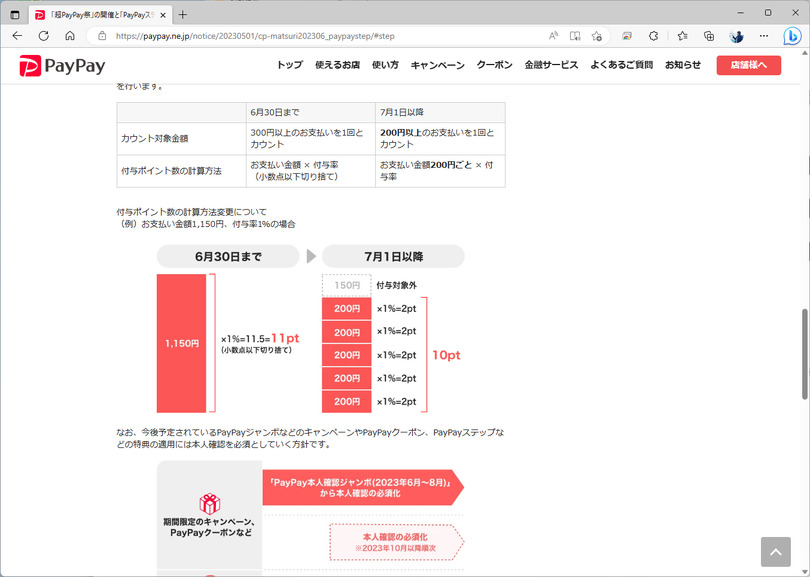Open Edge Settings and more menu
Viewport: 810px width, 577px height.
(x=764, y=36)
